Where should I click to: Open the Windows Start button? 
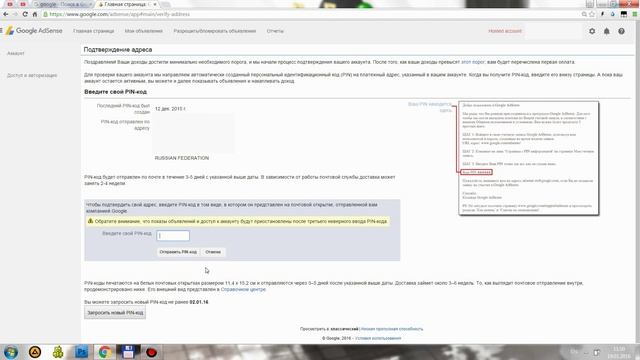coord(11,352)
